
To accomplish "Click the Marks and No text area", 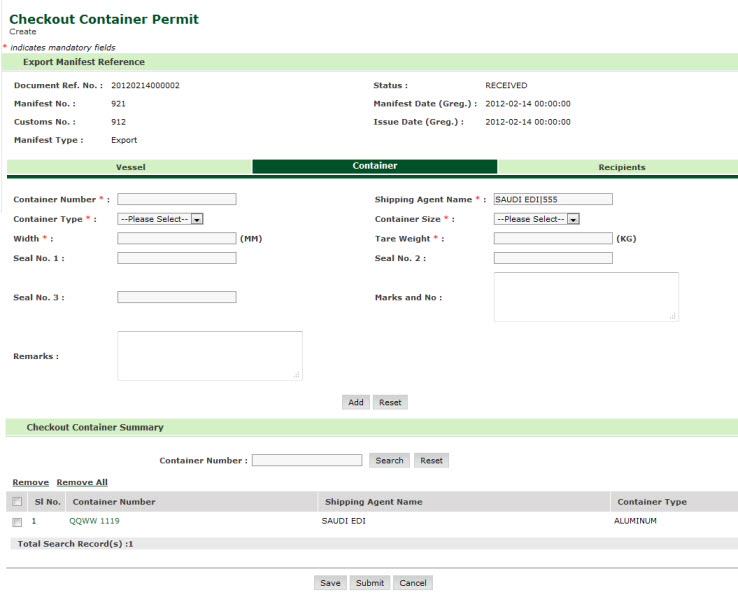I will coord(585,297).
